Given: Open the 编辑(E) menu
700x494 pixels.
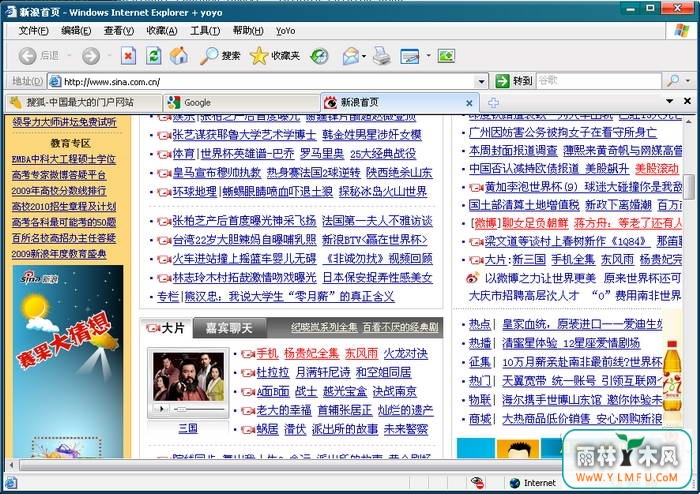Looking at the screenshot, I should tap(76, 31).
